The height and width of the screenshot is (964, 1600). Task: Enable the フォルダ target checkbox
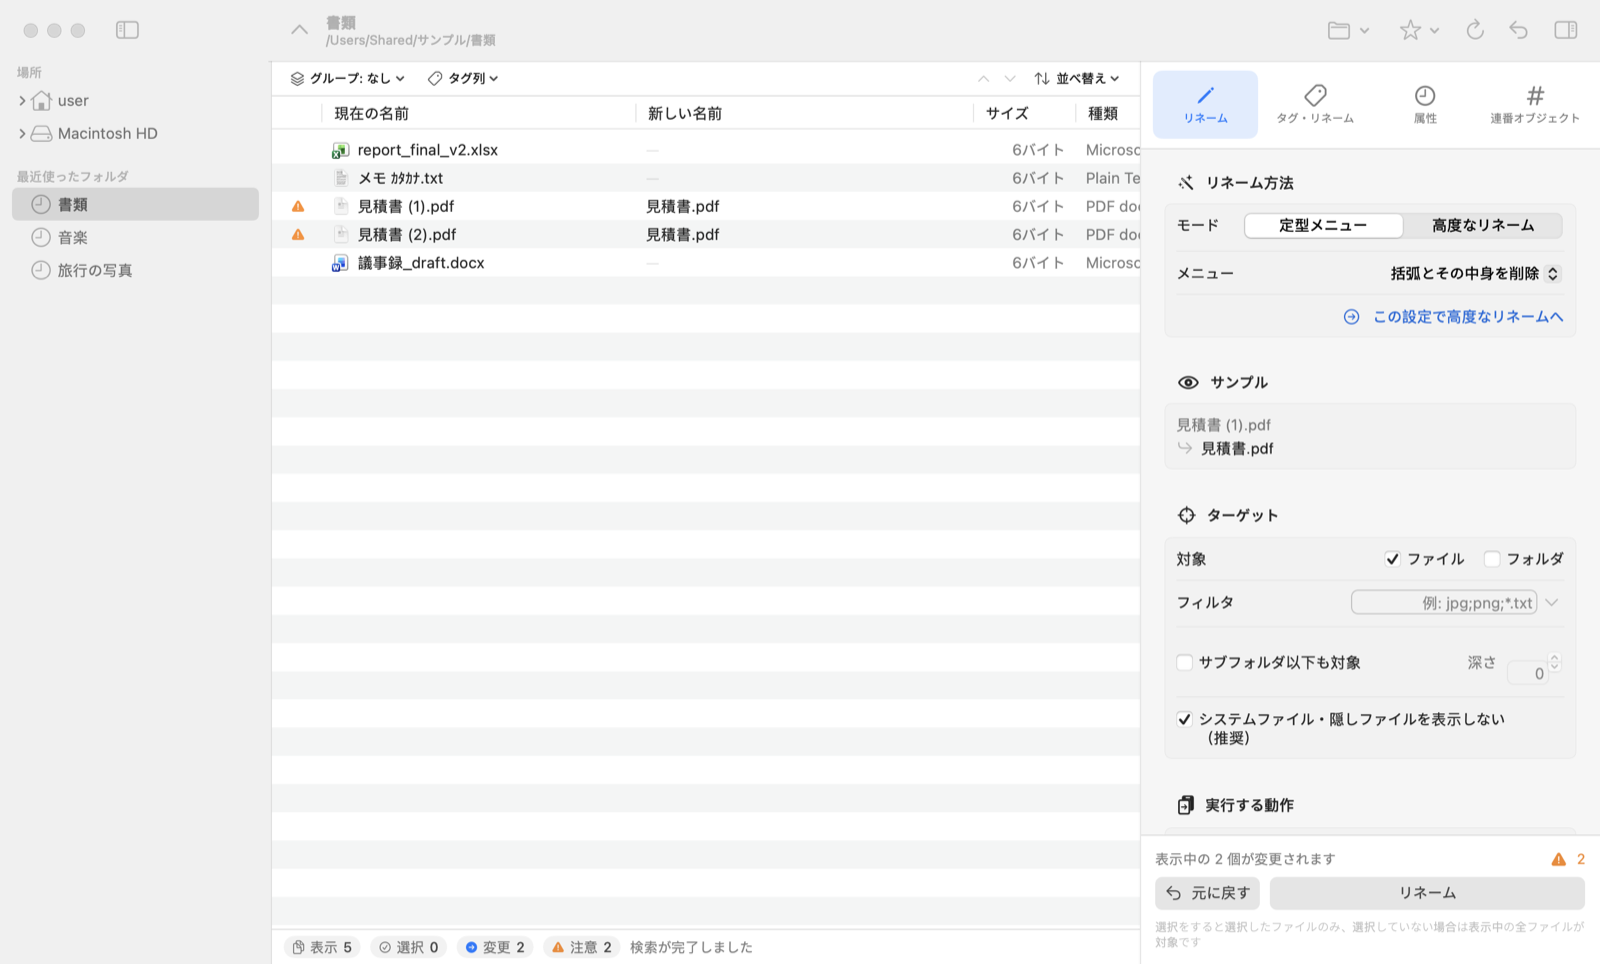pos(1492,559)
